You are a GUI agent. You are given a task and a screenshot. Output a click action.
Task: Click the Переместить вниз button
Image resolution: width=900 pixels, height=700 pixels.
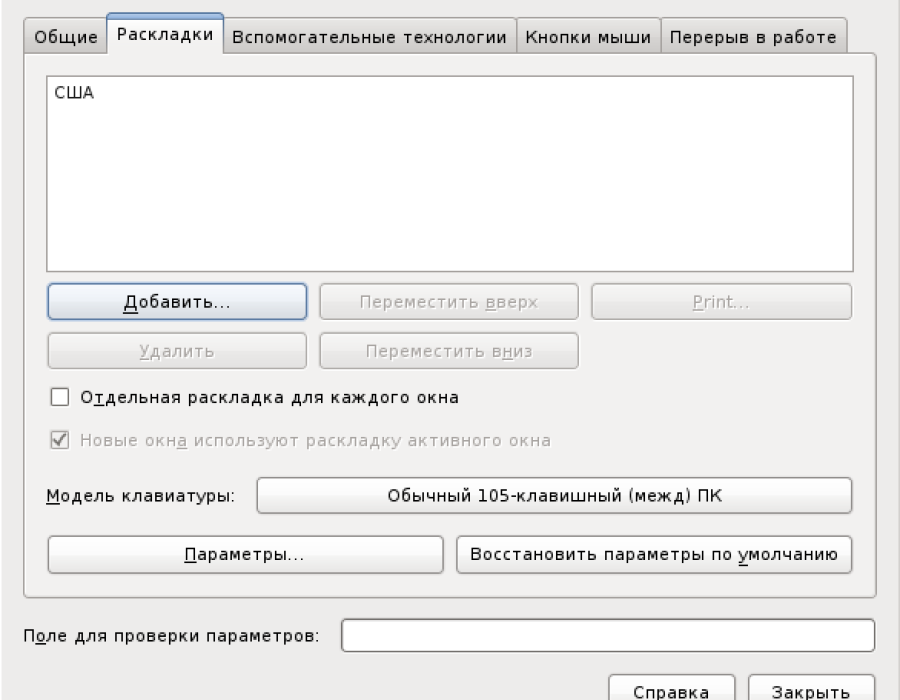pos(449,351)
